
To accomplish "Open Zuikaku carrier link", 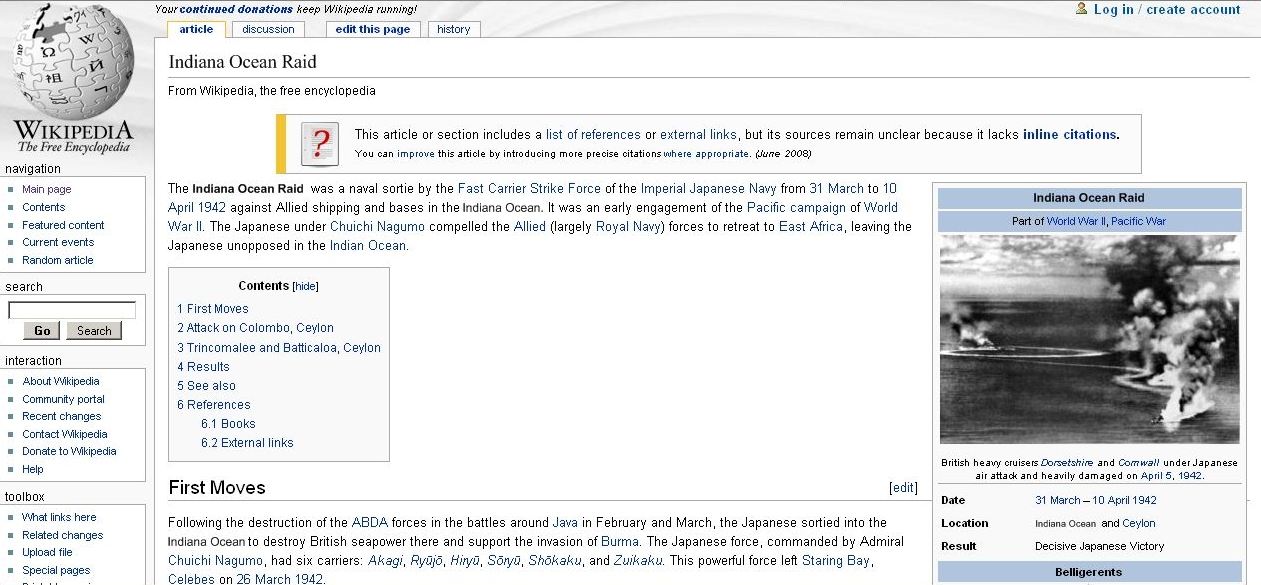I will pos(637,561).
